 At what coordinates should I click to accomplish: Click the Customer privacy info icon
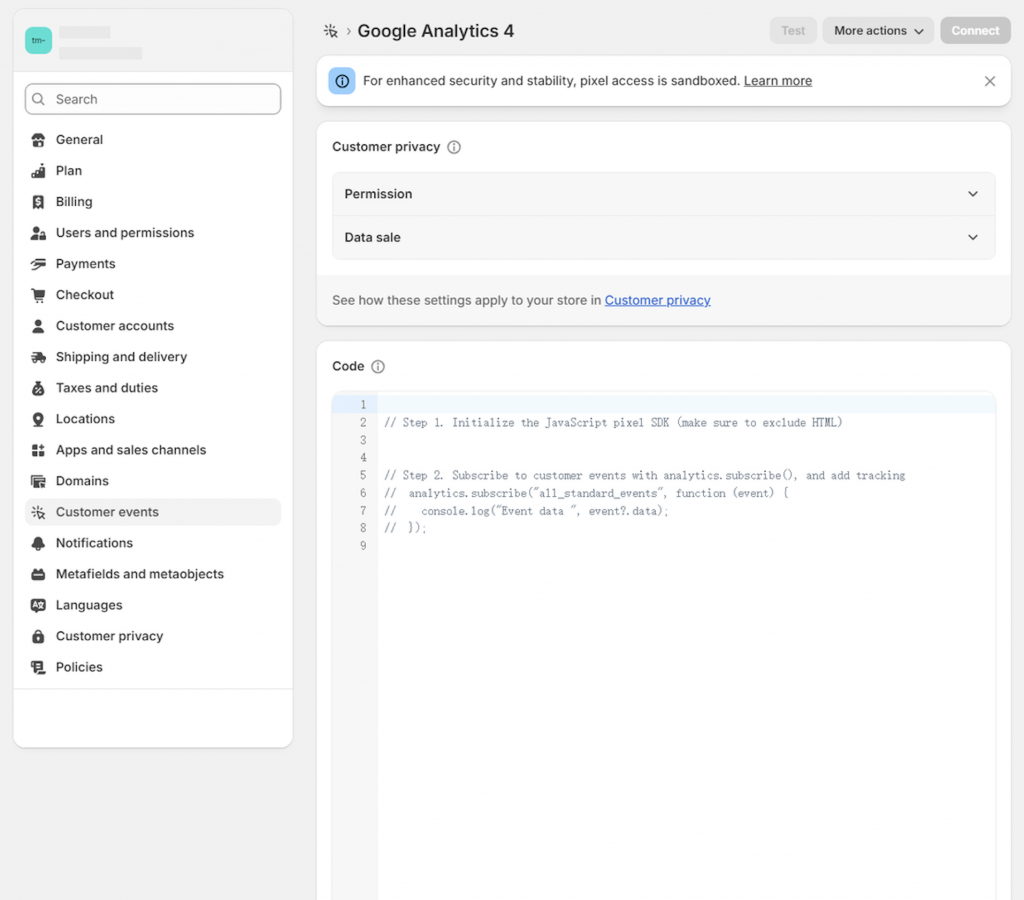[x=454, y=147]
